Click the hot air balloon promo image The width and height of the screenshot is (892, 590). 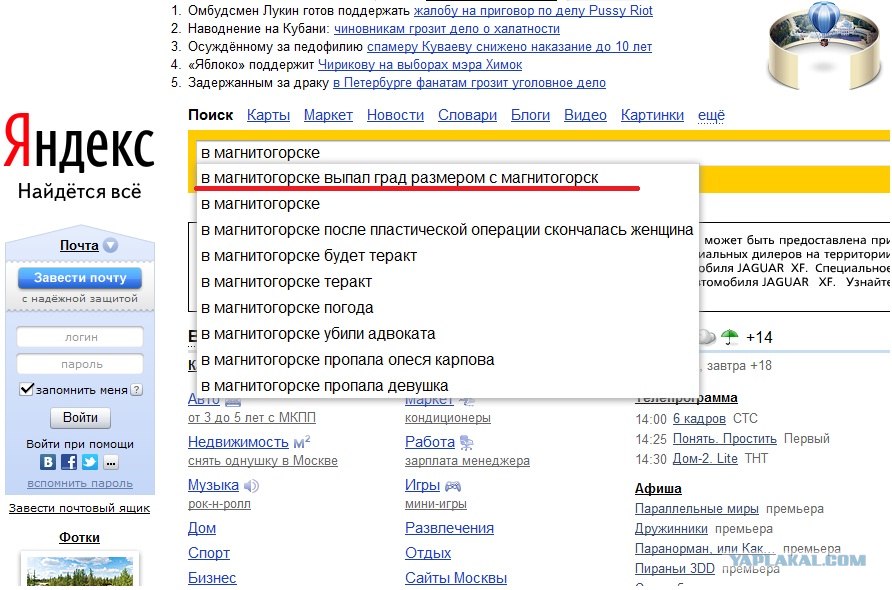(x=825, y=44)
